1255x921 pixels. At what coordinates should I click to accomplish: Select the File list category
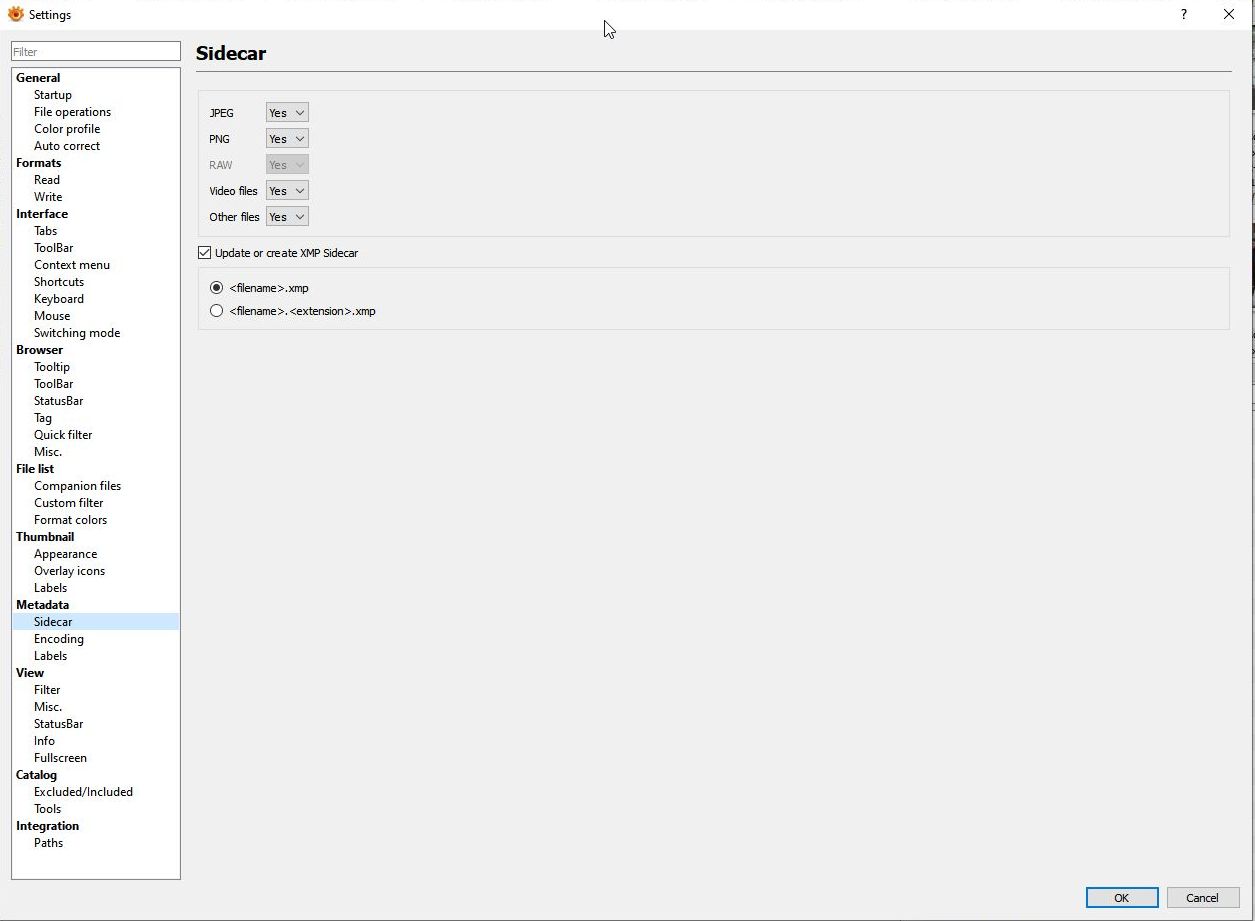[x=35, y=469]
